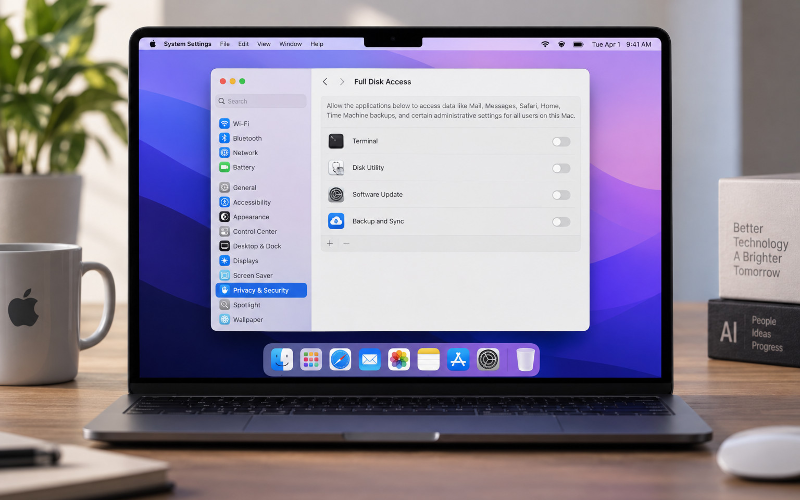Click the Bluetooth label in sidebar

tap(247, 138)
